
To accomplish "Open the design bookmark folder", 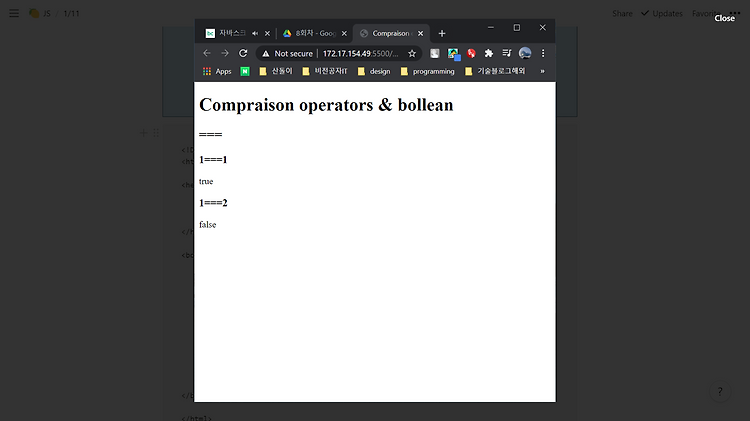I will pos(374,71).
